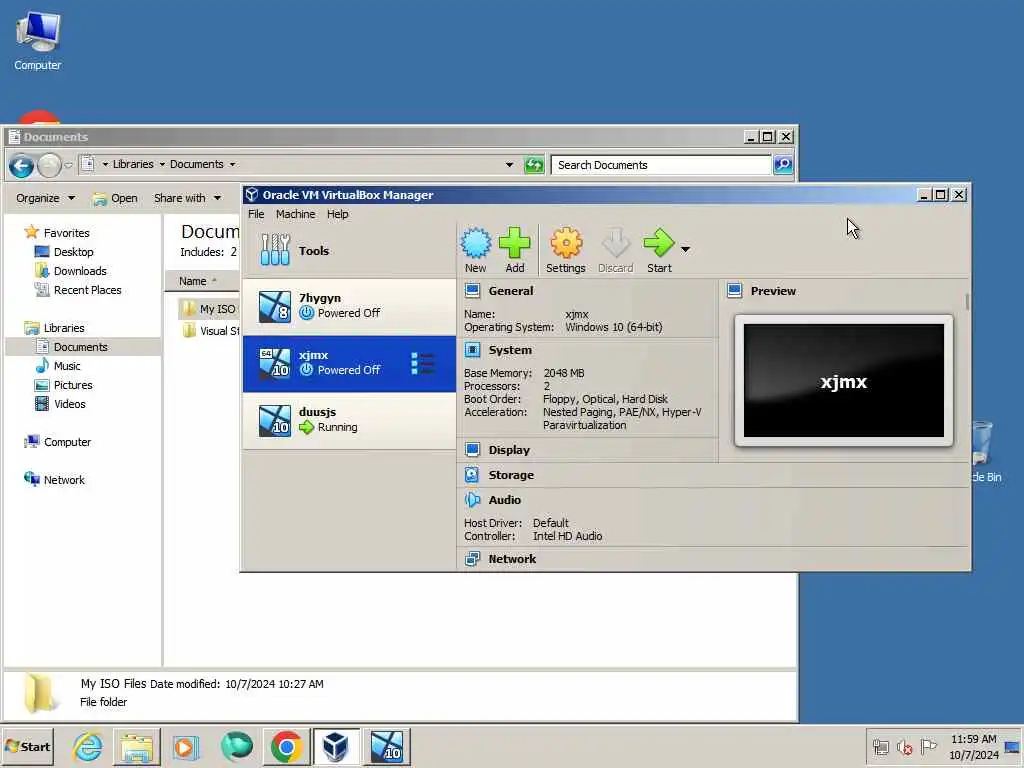The height and width of the screenshot is (768, 1024).
Task: Open Settings gear for selected VM
Action: click(x=566, y=243)
